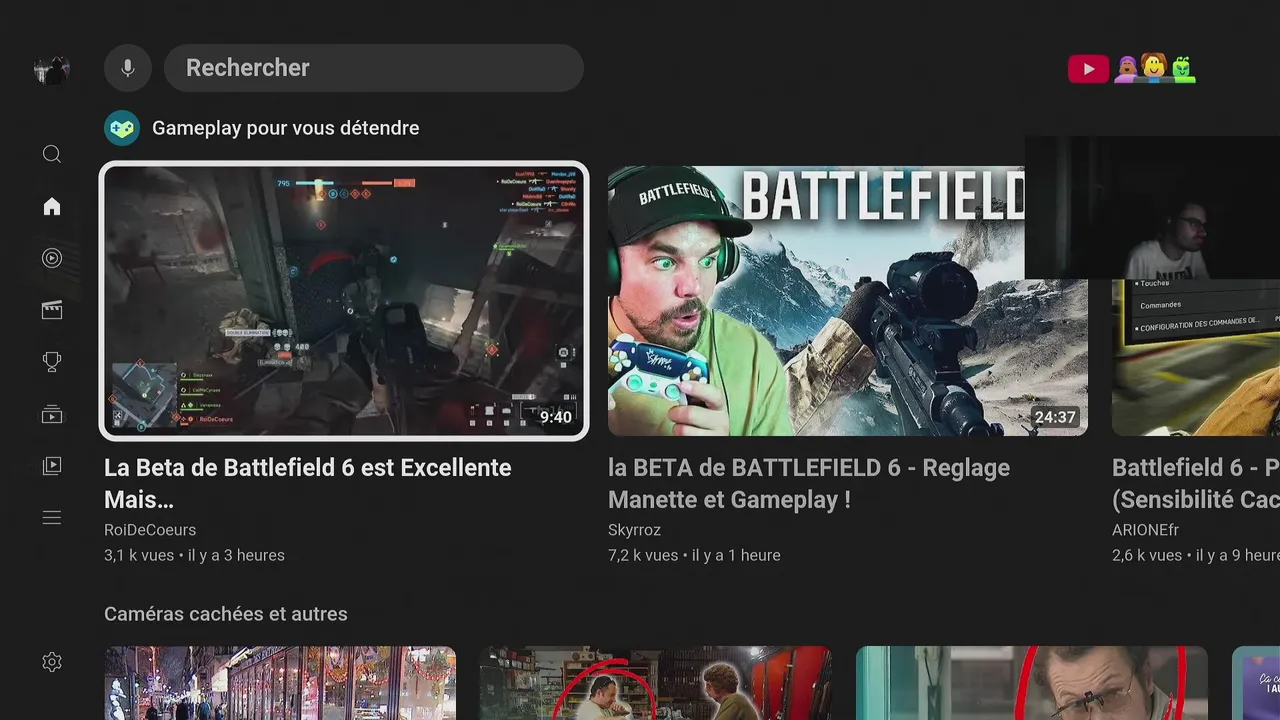The width and height of the screenshot is (1280, 720).
Task: Open Subscriptions icon in the sidebar
Action: pyautogui.click(x=52, y=414)
